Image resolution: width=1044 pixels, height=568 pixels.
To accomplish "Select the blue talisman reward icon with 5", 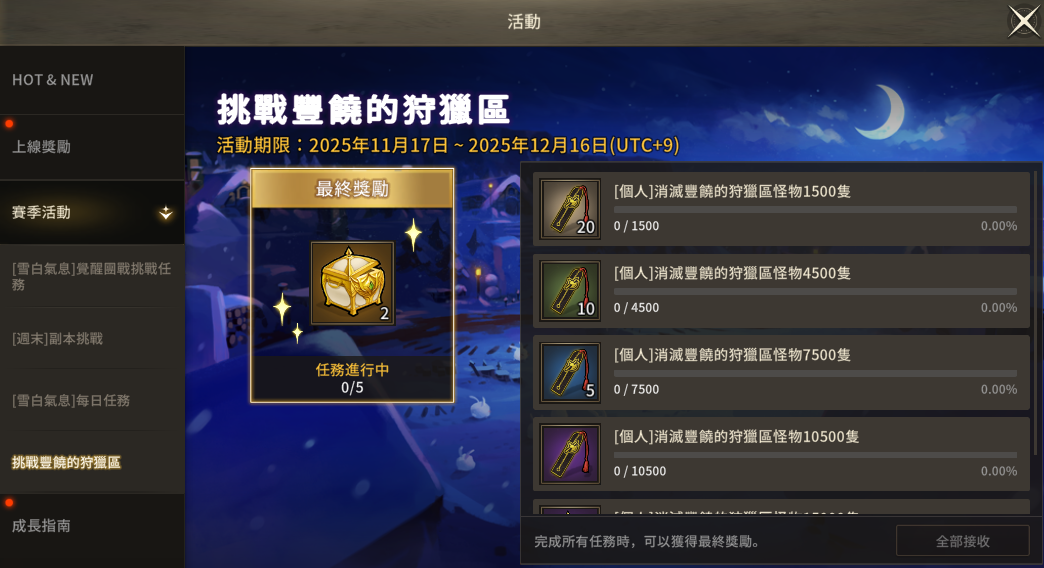I will click(x=570, y=373).
